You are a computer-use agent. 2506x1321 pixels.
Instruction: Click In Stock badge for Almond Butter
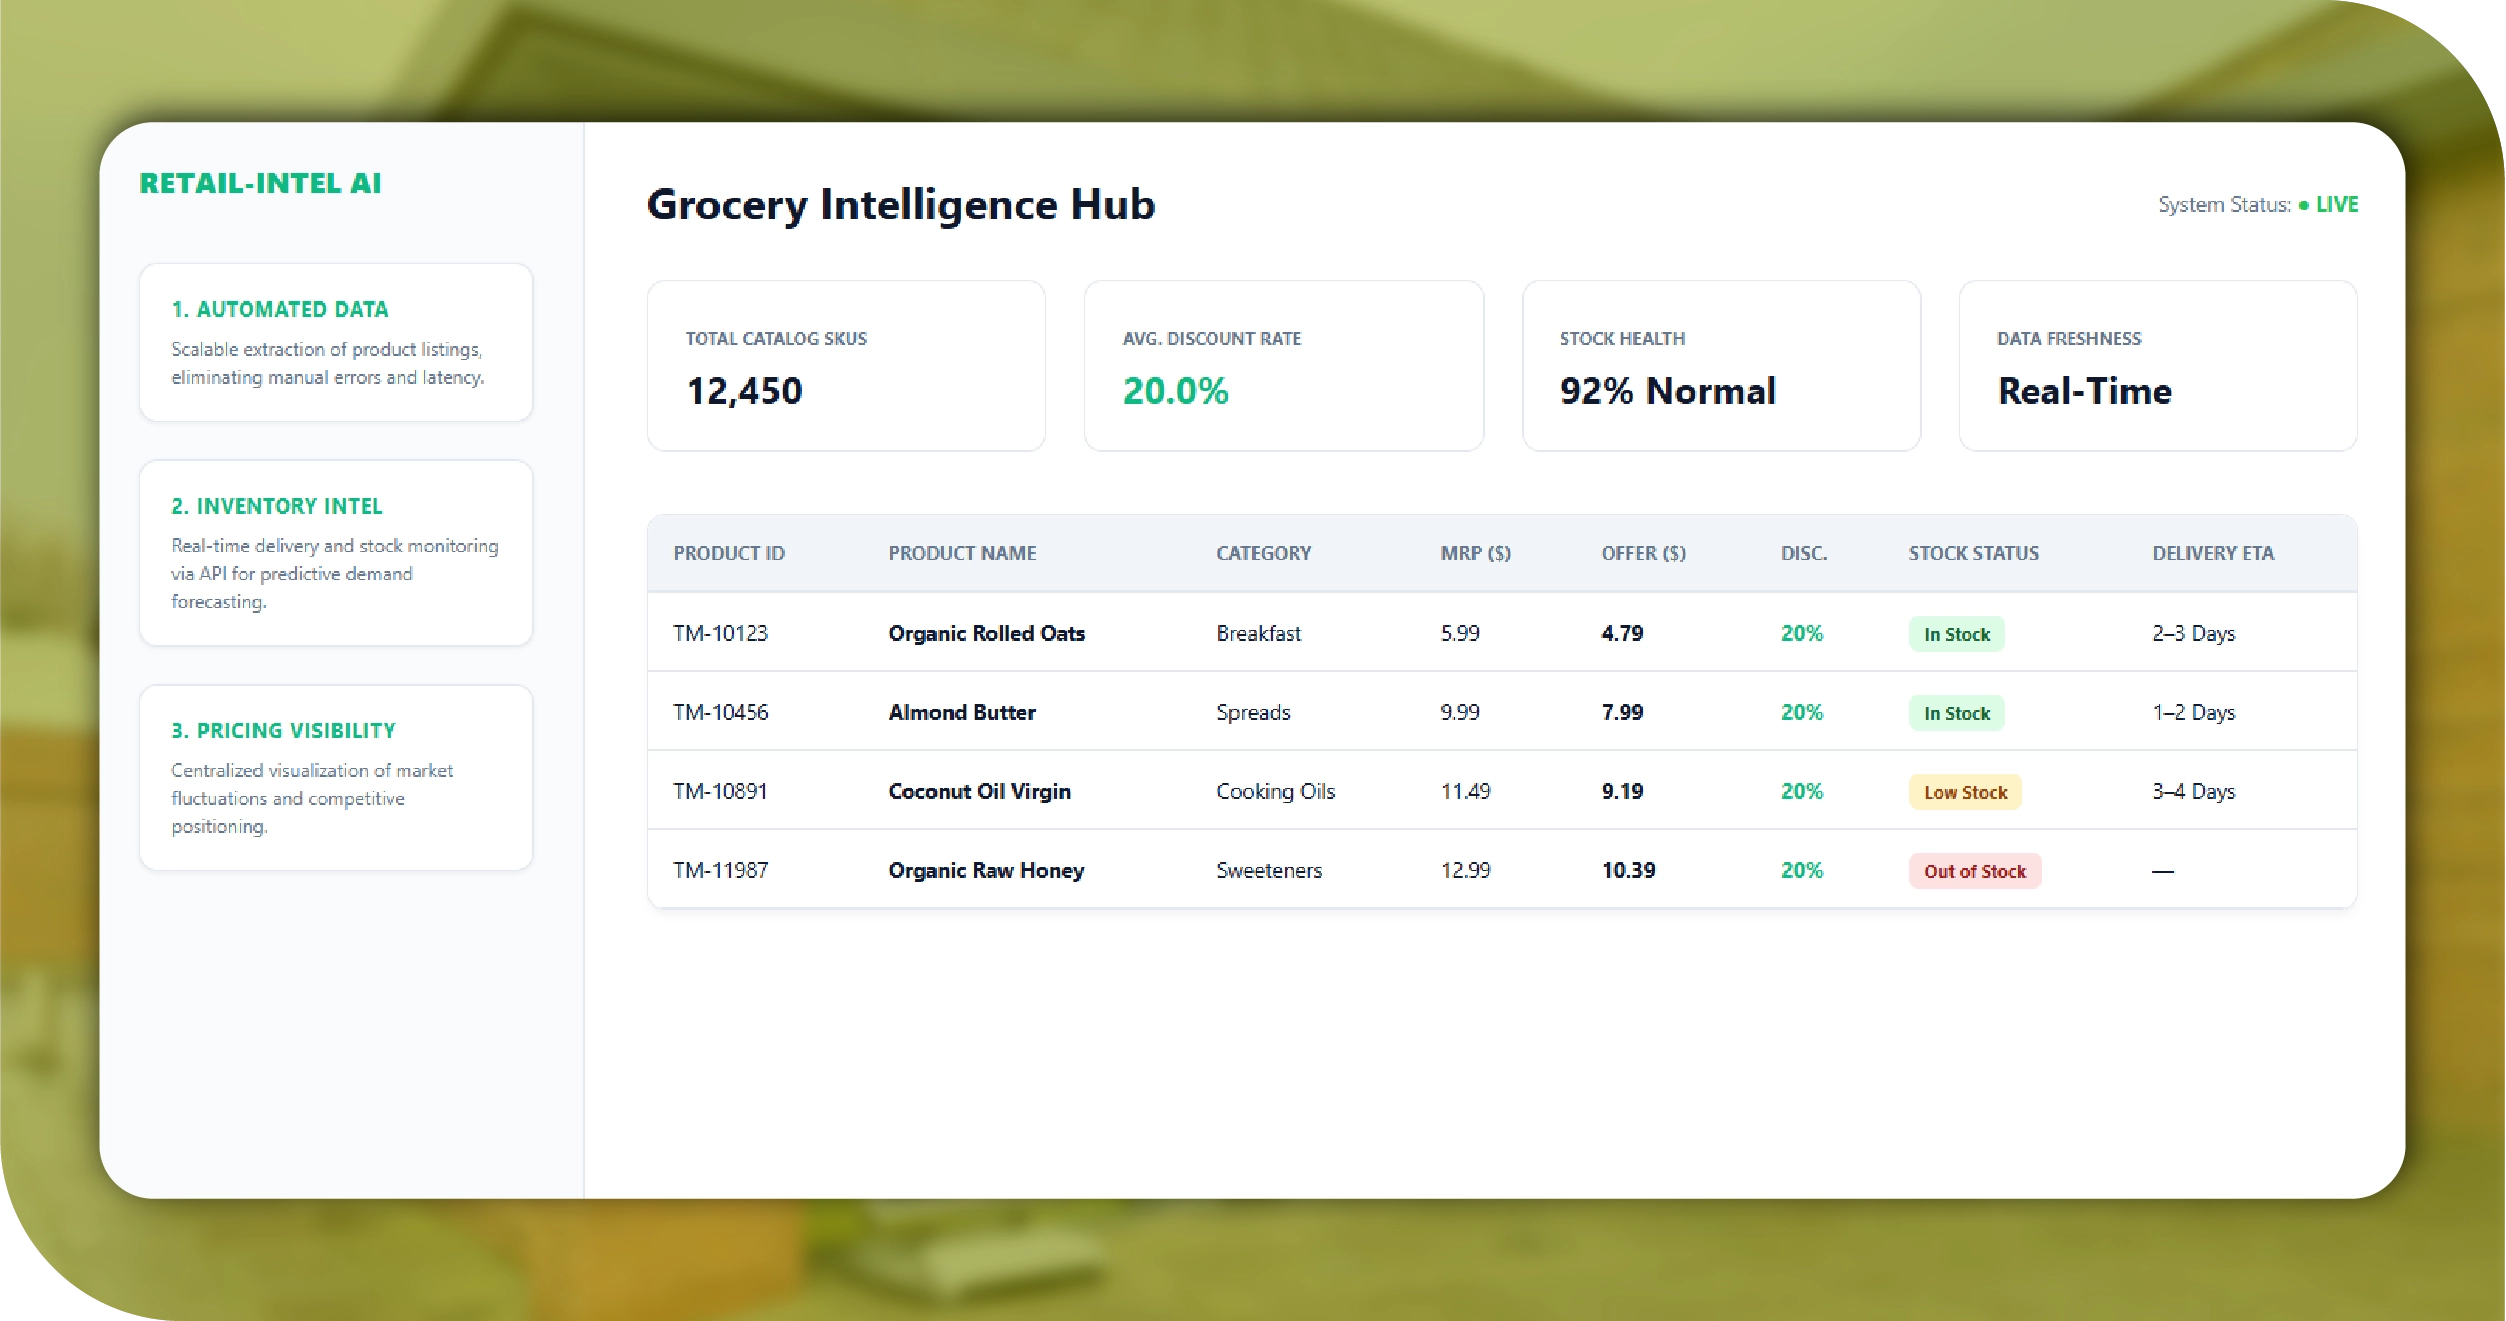pos(1956,713)
